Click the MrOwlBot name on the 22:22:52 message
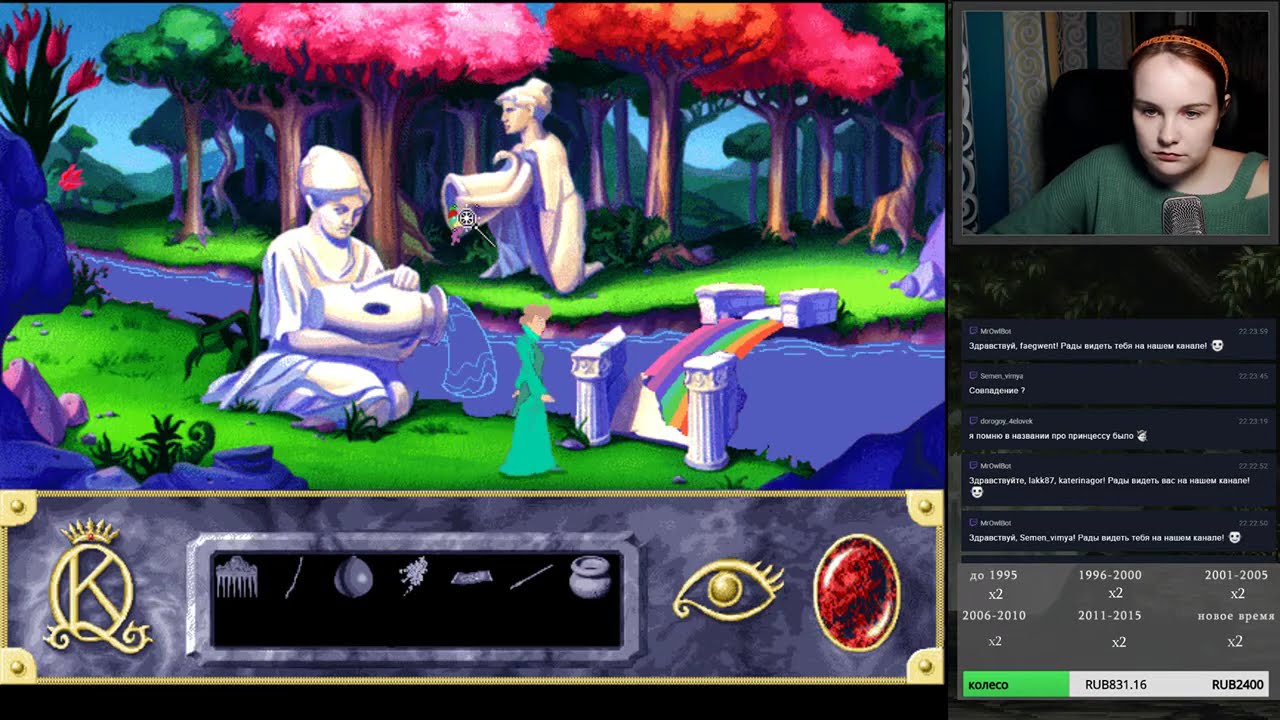 996,466
